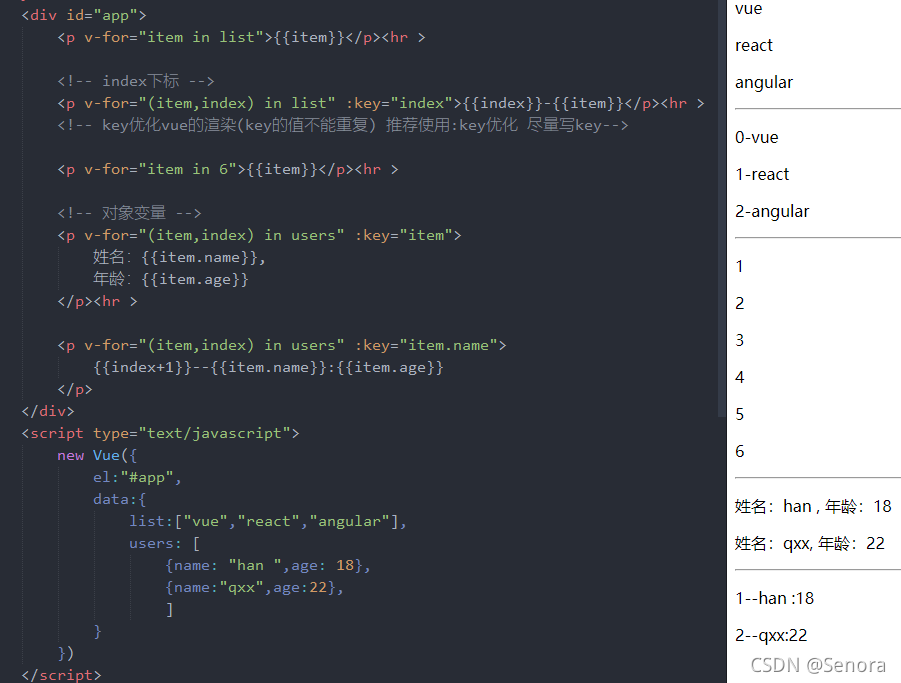
Task: Click '0-vue' in the rendered output
Action: (757, 138)
